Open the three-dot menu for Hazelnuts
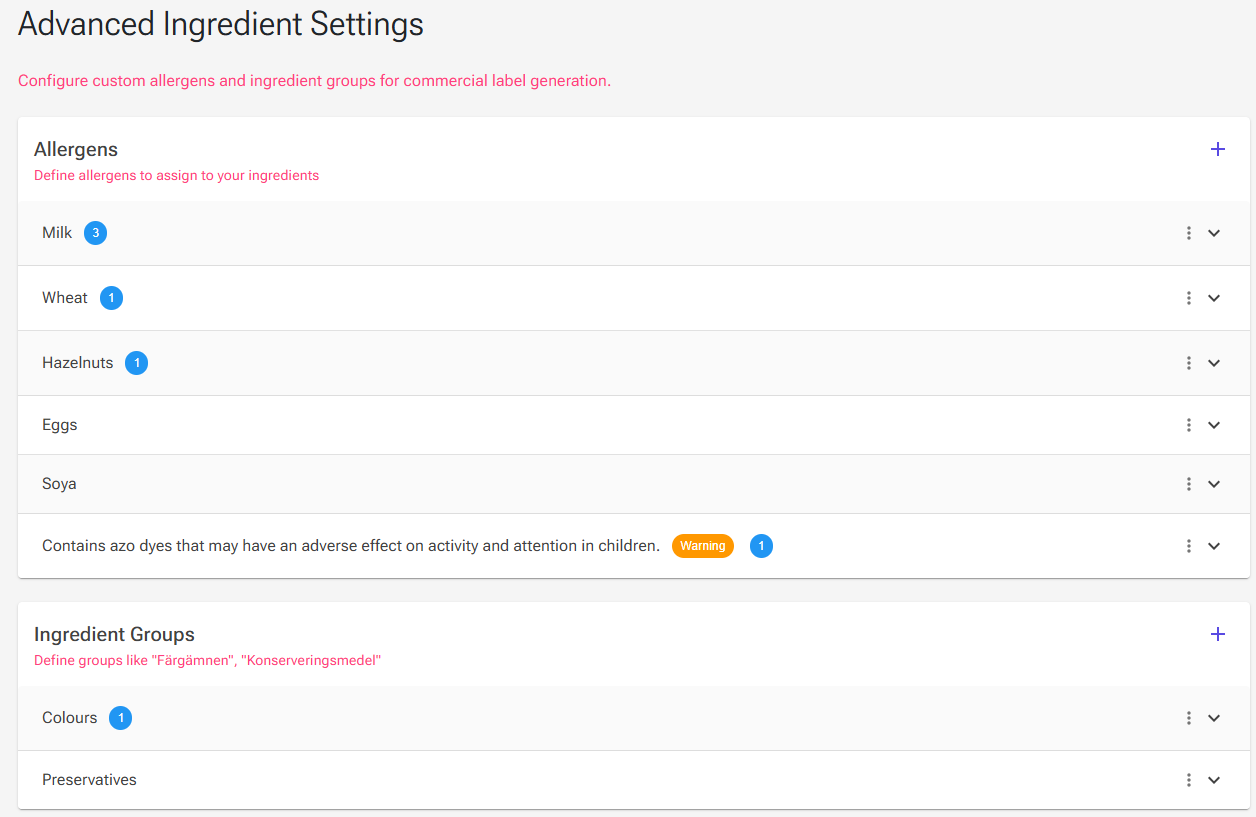The height and width of the screenshot is (817, 1256). point(1188,363)
